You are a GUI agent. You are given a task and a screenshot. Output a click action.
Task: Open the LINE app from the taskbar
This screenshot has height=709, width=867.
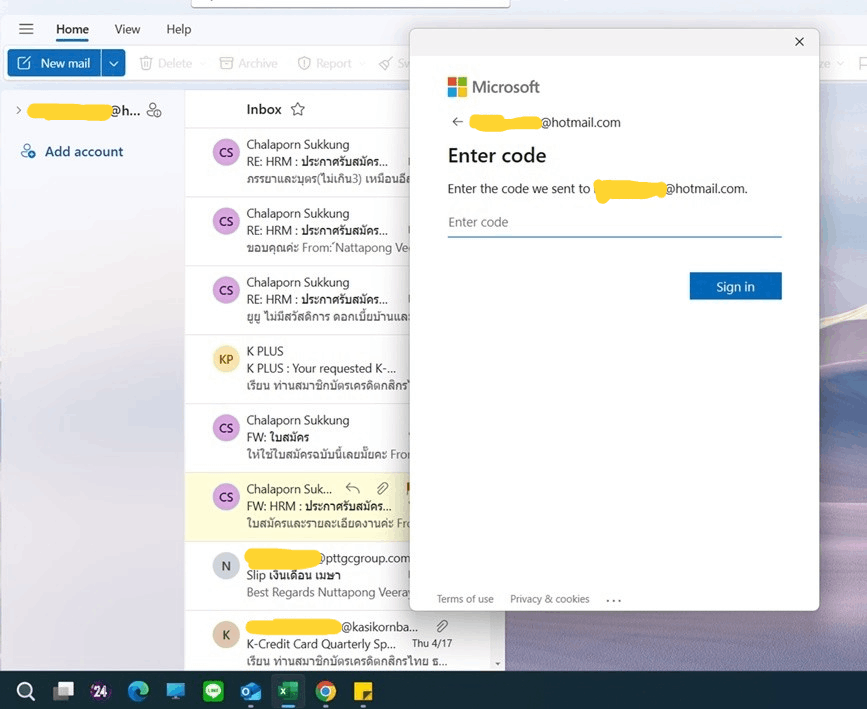213,691
